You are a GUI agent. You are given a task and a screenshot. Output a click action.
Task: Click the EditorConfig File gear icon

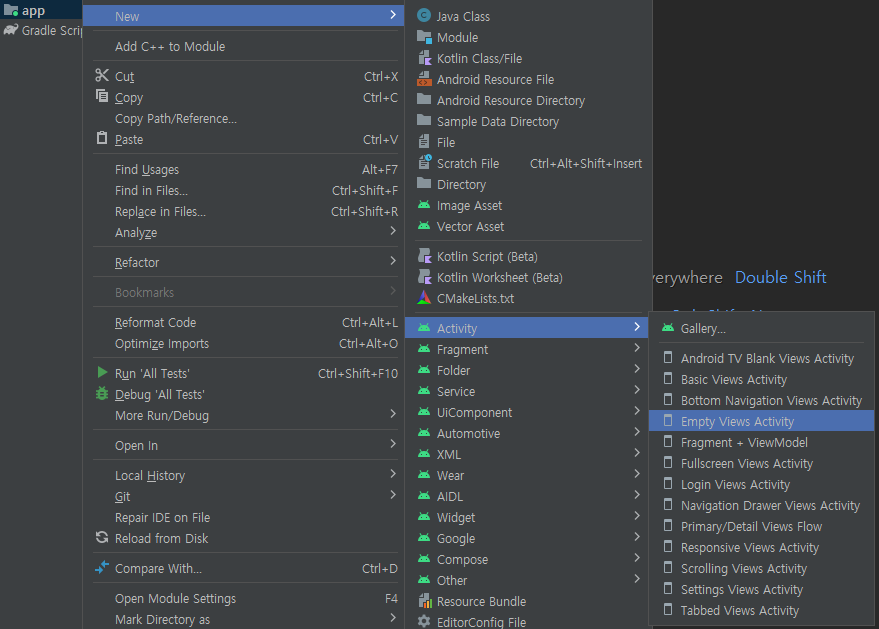(424, 622)
